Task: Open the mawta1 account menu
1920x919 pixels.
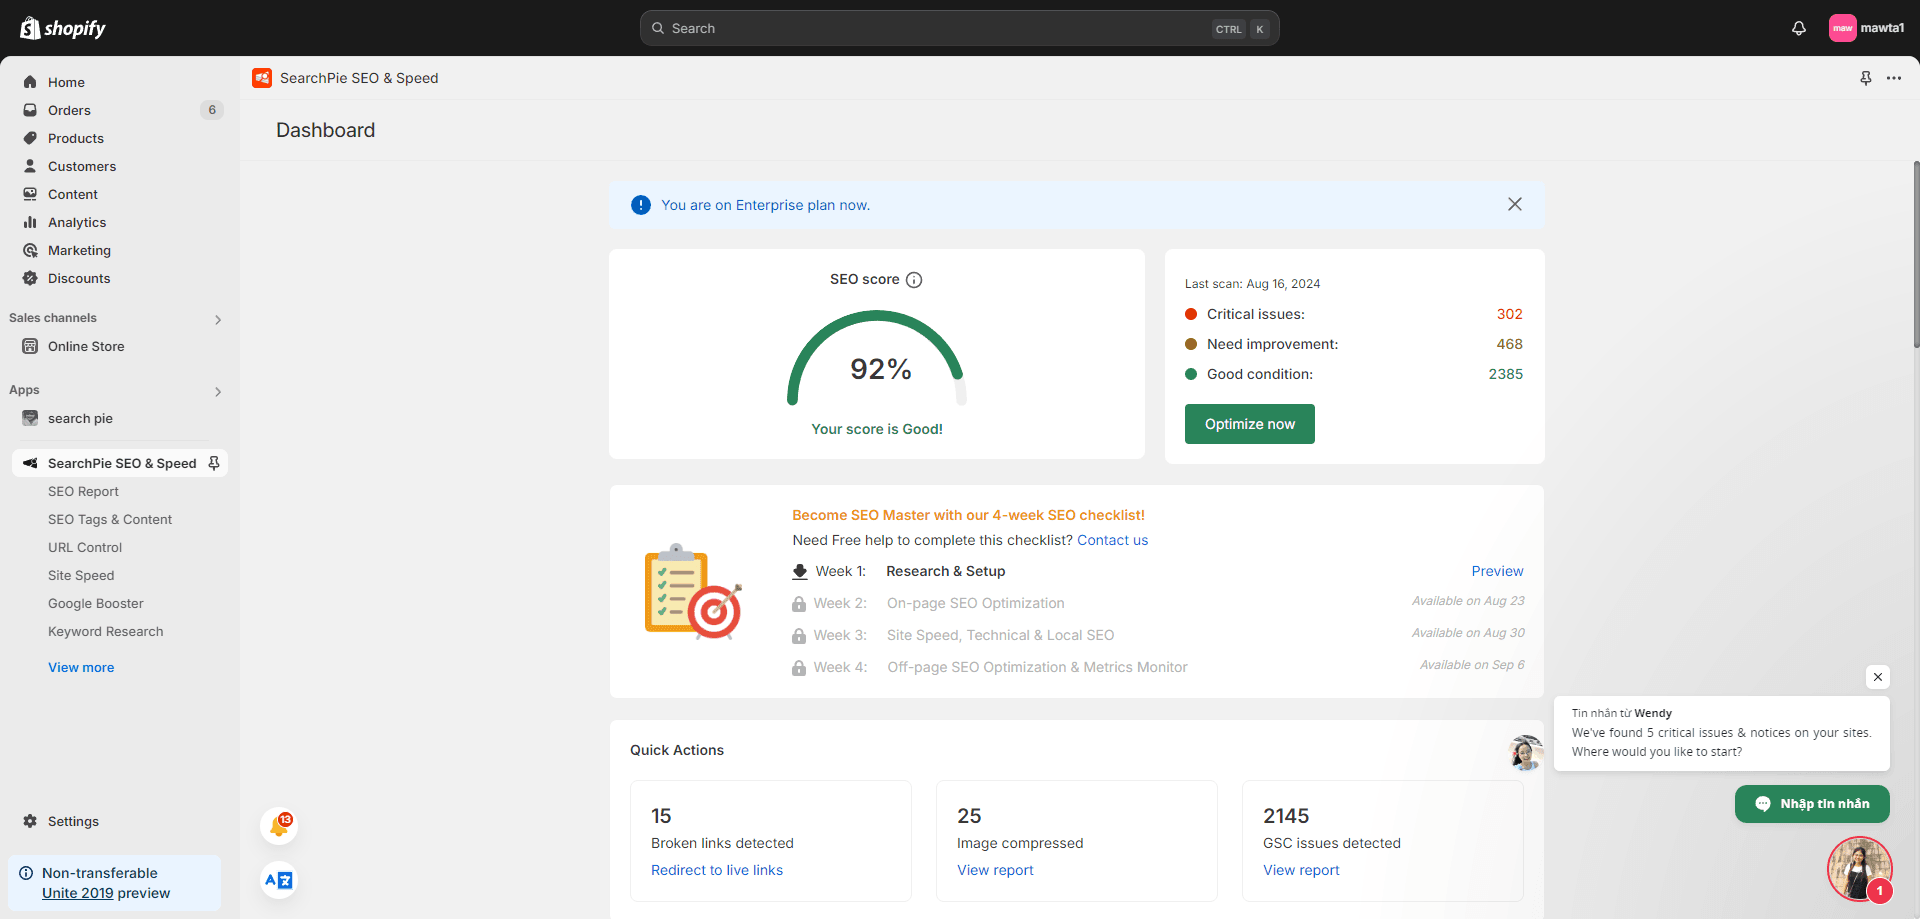Action: pyautogui.click(x=1866, y=28)
